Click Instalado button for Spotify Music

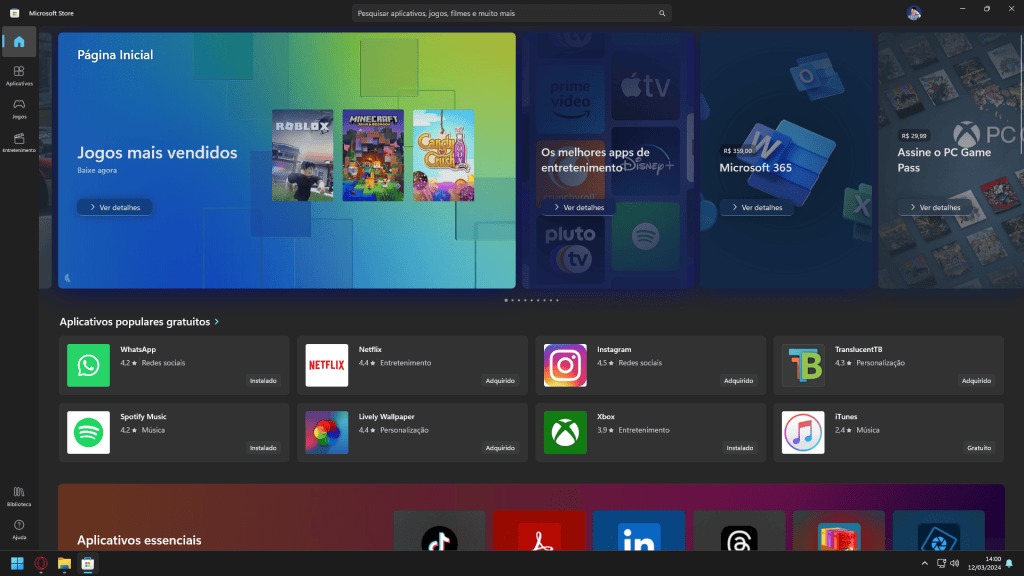[263, 448]
